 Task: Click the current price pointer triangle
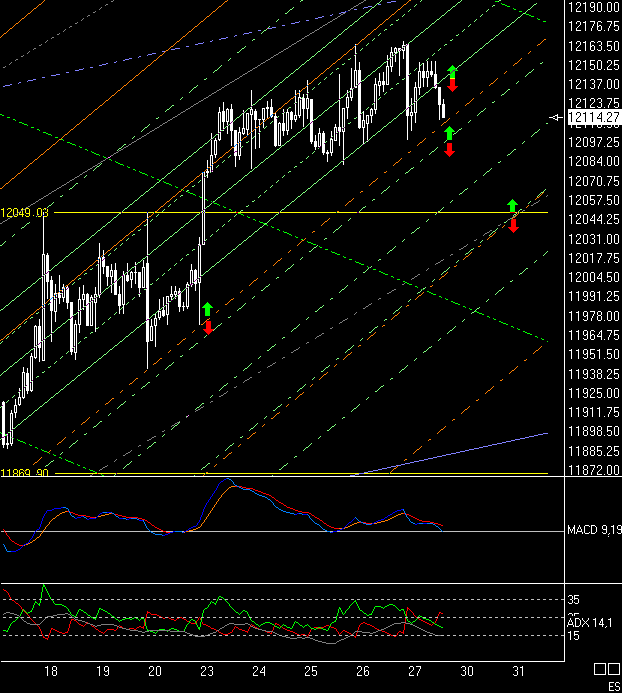tap(556, 118)
